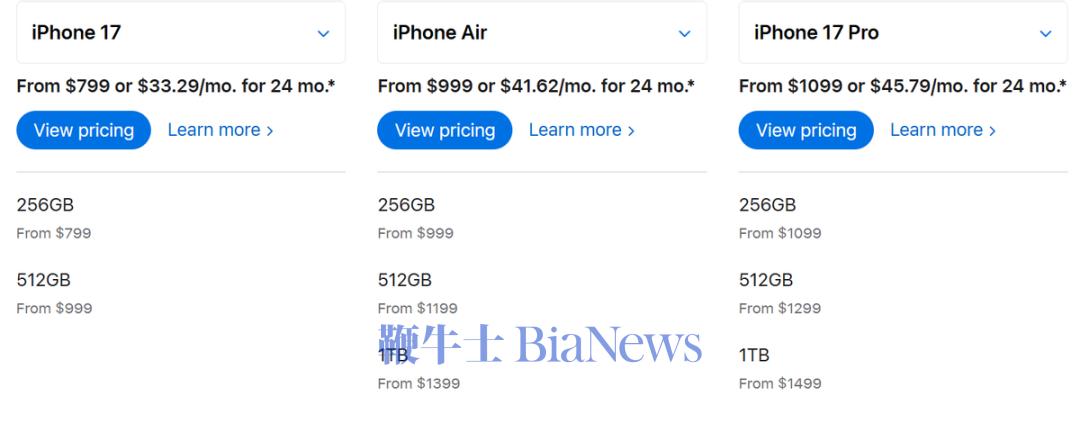The width and height of the screenshot is (1080, 432).
Task: Click the chevron arrow in iPhone 17 Pro selector
Action: (x=1046, y=33)
